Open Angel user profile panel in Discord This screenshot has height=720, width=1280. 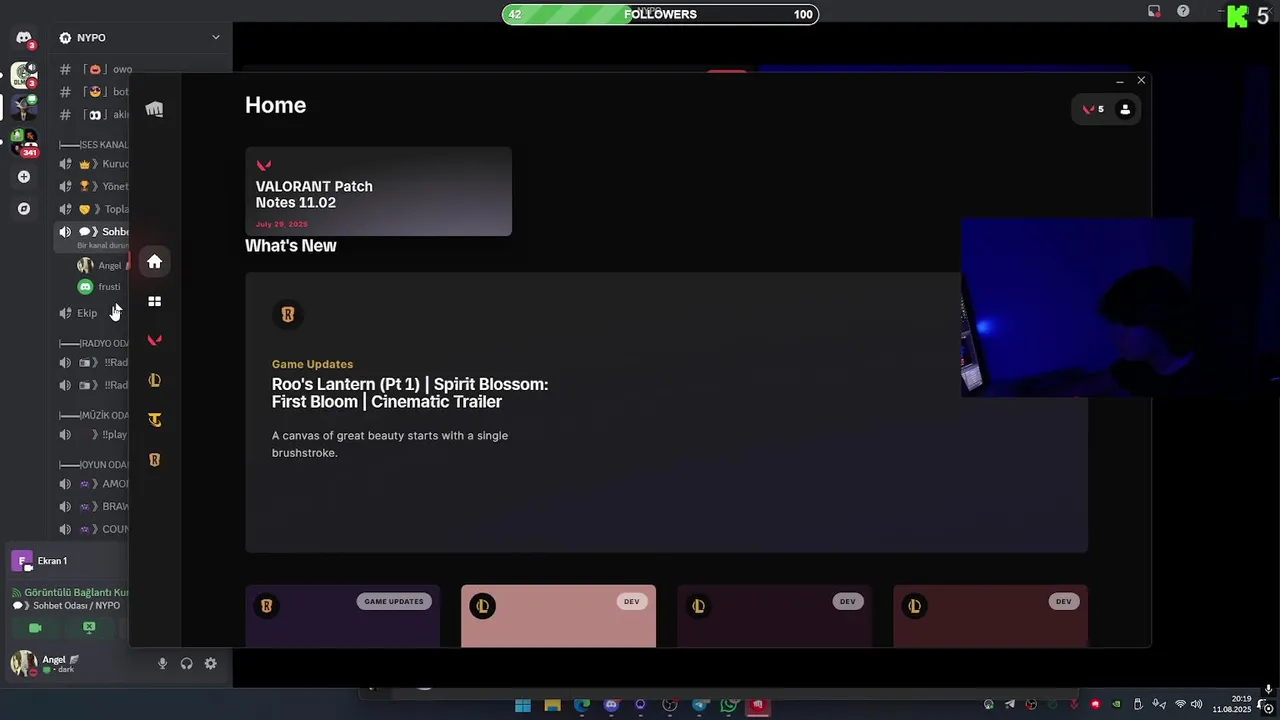[x=45, y=664]
